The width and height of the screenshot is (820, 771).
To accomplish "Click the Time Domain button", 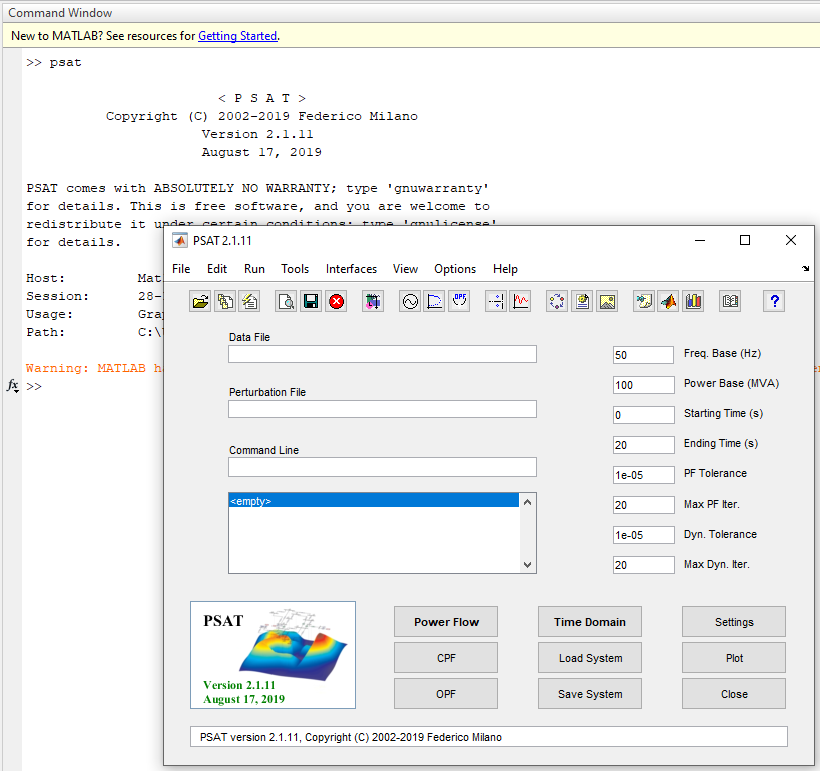I will (x=590, y=622).
